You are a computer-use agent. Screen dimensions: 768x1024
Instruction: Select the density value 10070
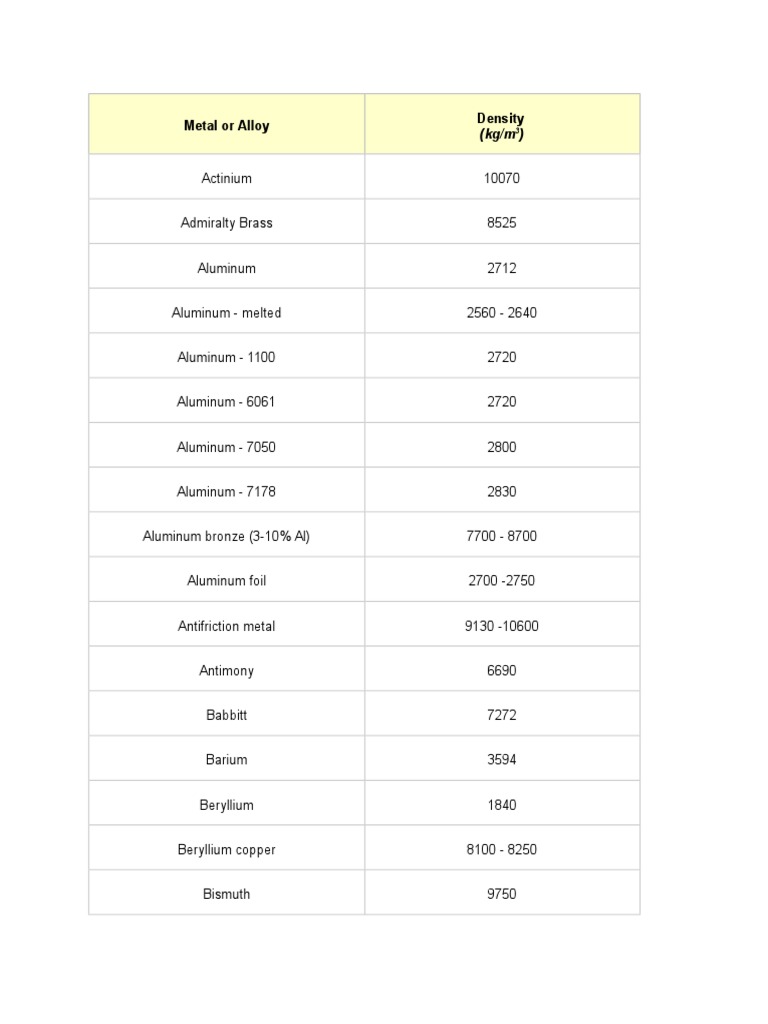[x=501, y=178]
